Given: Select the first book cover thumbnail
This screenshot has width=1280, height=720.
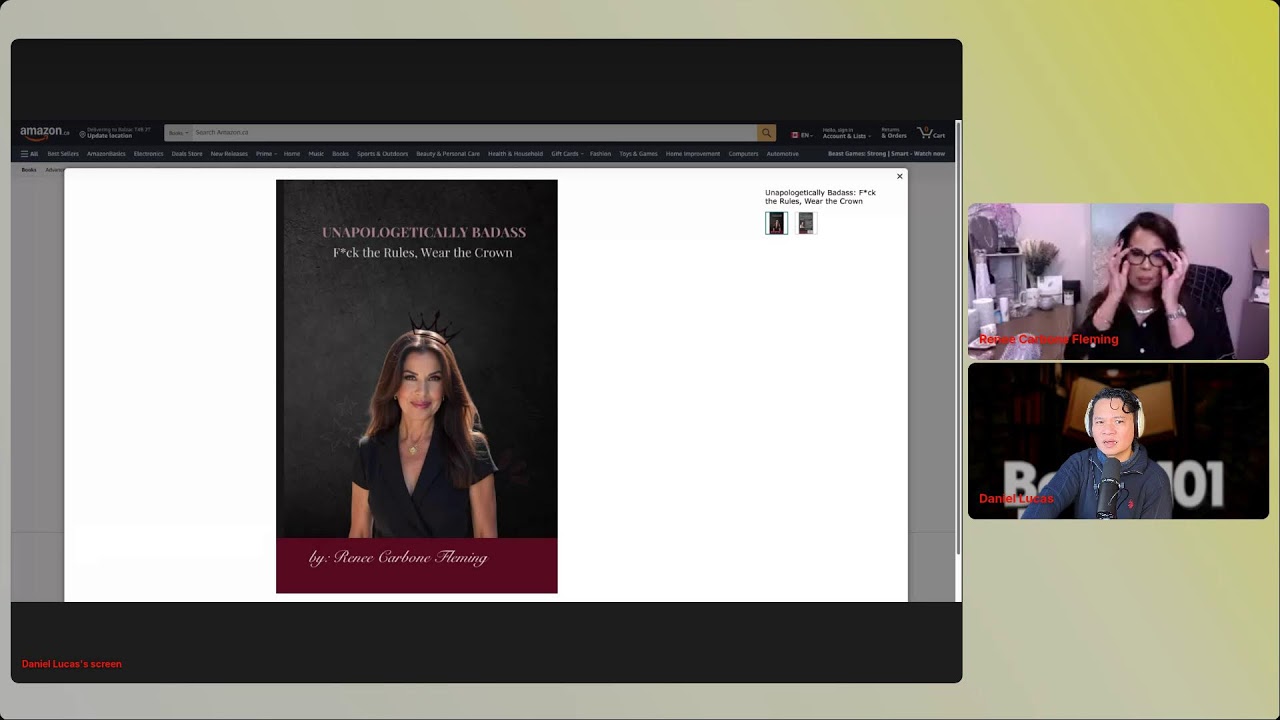Looking at the screenshot, I should [x=776, y=223].
